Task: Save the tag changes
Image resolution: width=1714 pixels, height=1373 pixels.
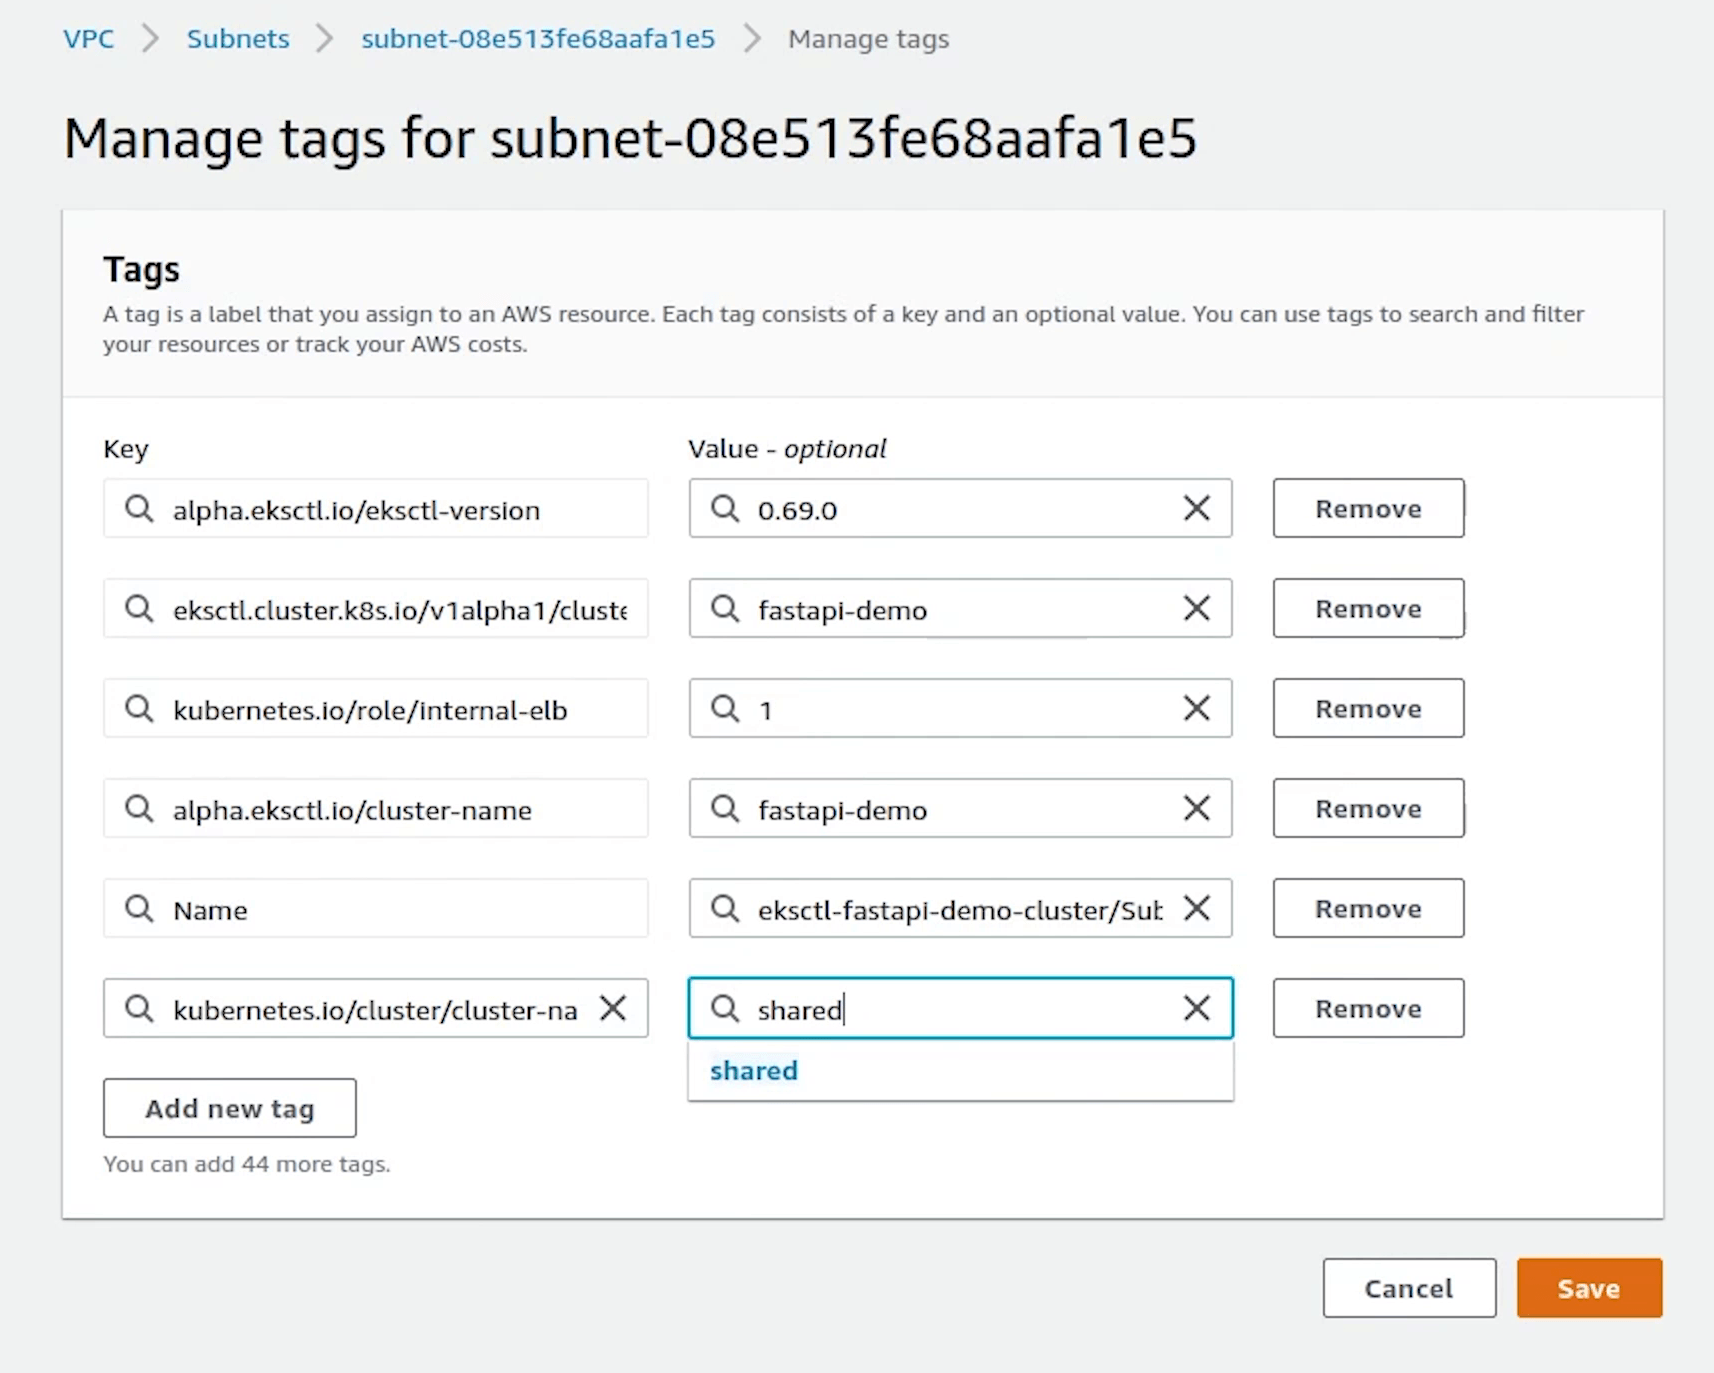Action: (x=1588, y=1288)
